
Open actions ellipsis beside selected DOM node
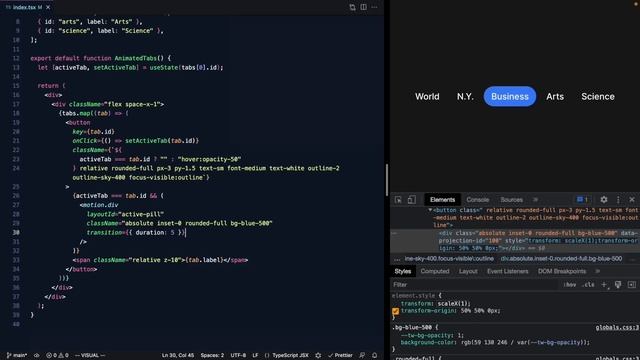point(394,233)
